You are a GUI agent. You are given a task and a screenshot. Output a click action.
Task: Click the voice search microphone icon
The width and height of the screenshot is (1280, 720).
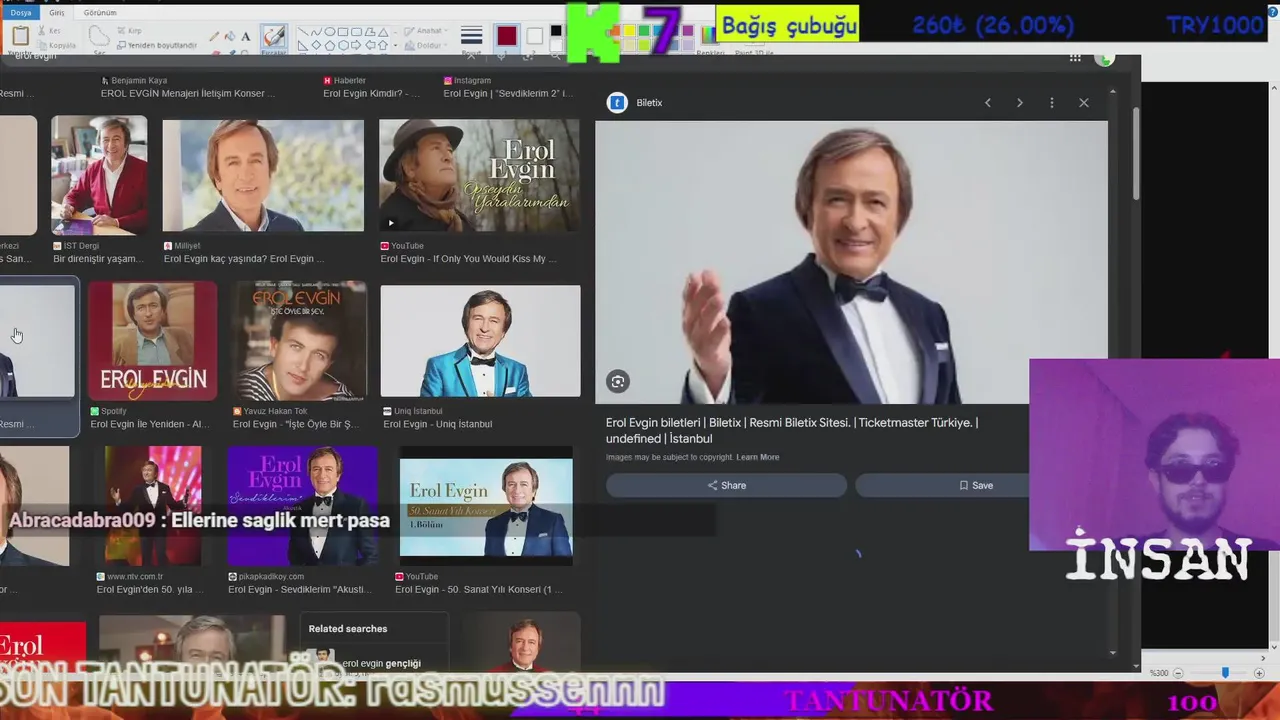coord(501,56)
